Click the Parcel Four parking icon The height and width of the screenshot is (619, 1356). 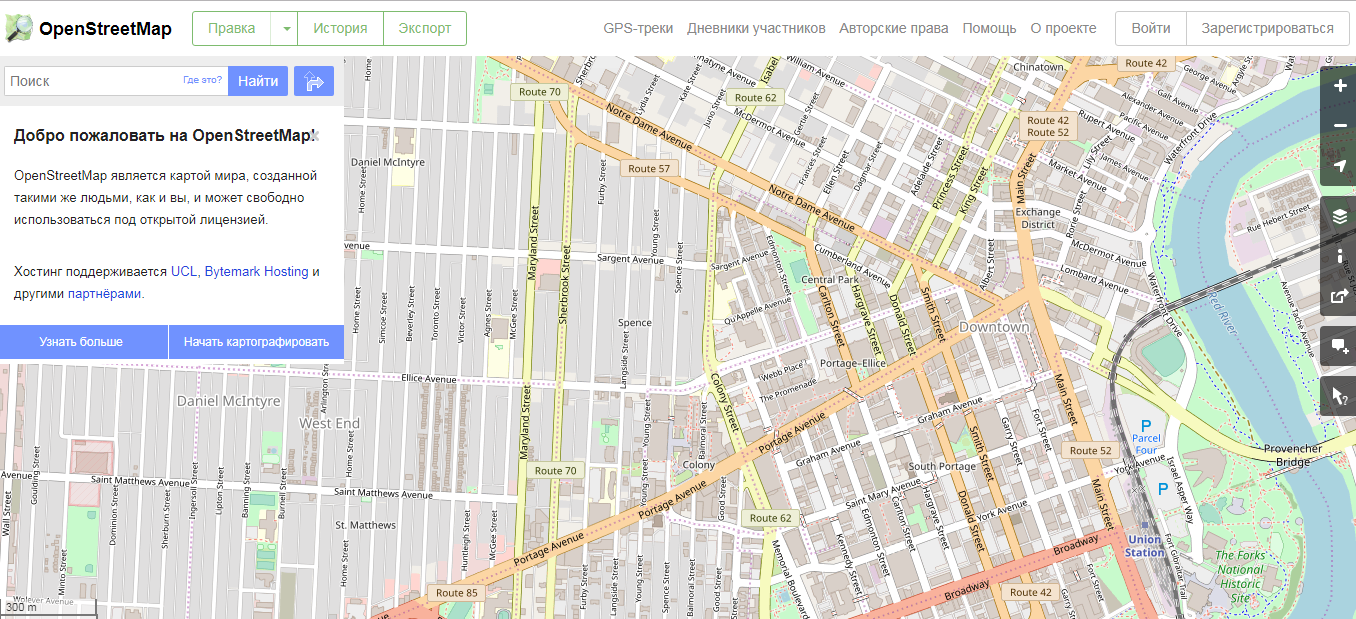(1146, 425)
